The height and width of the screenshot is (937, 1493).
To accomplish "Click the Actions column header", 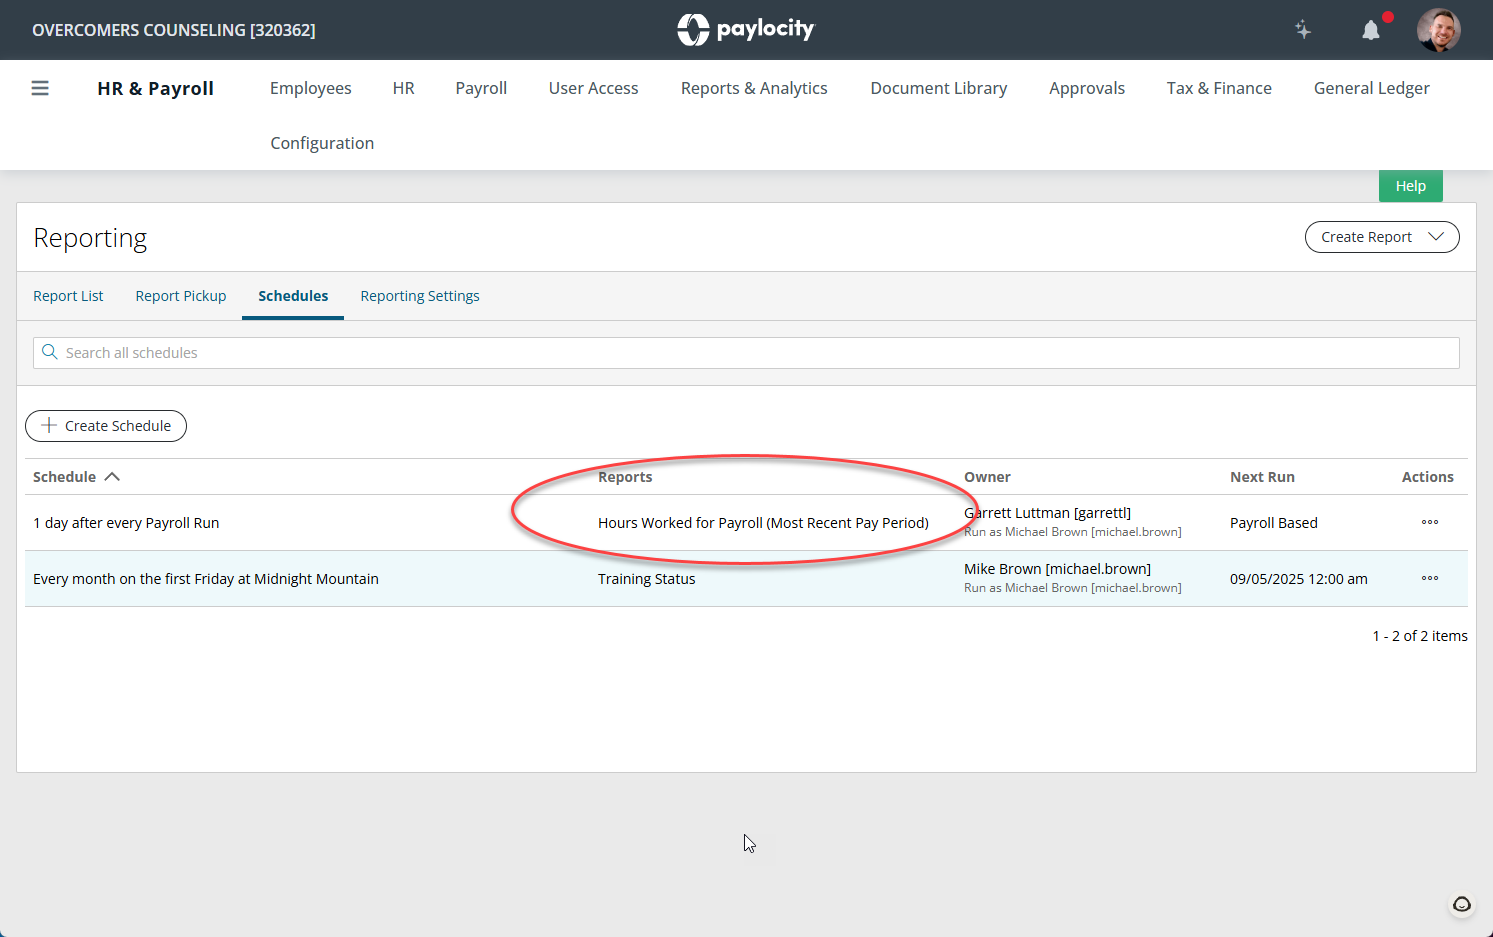I will (1428, 477).
